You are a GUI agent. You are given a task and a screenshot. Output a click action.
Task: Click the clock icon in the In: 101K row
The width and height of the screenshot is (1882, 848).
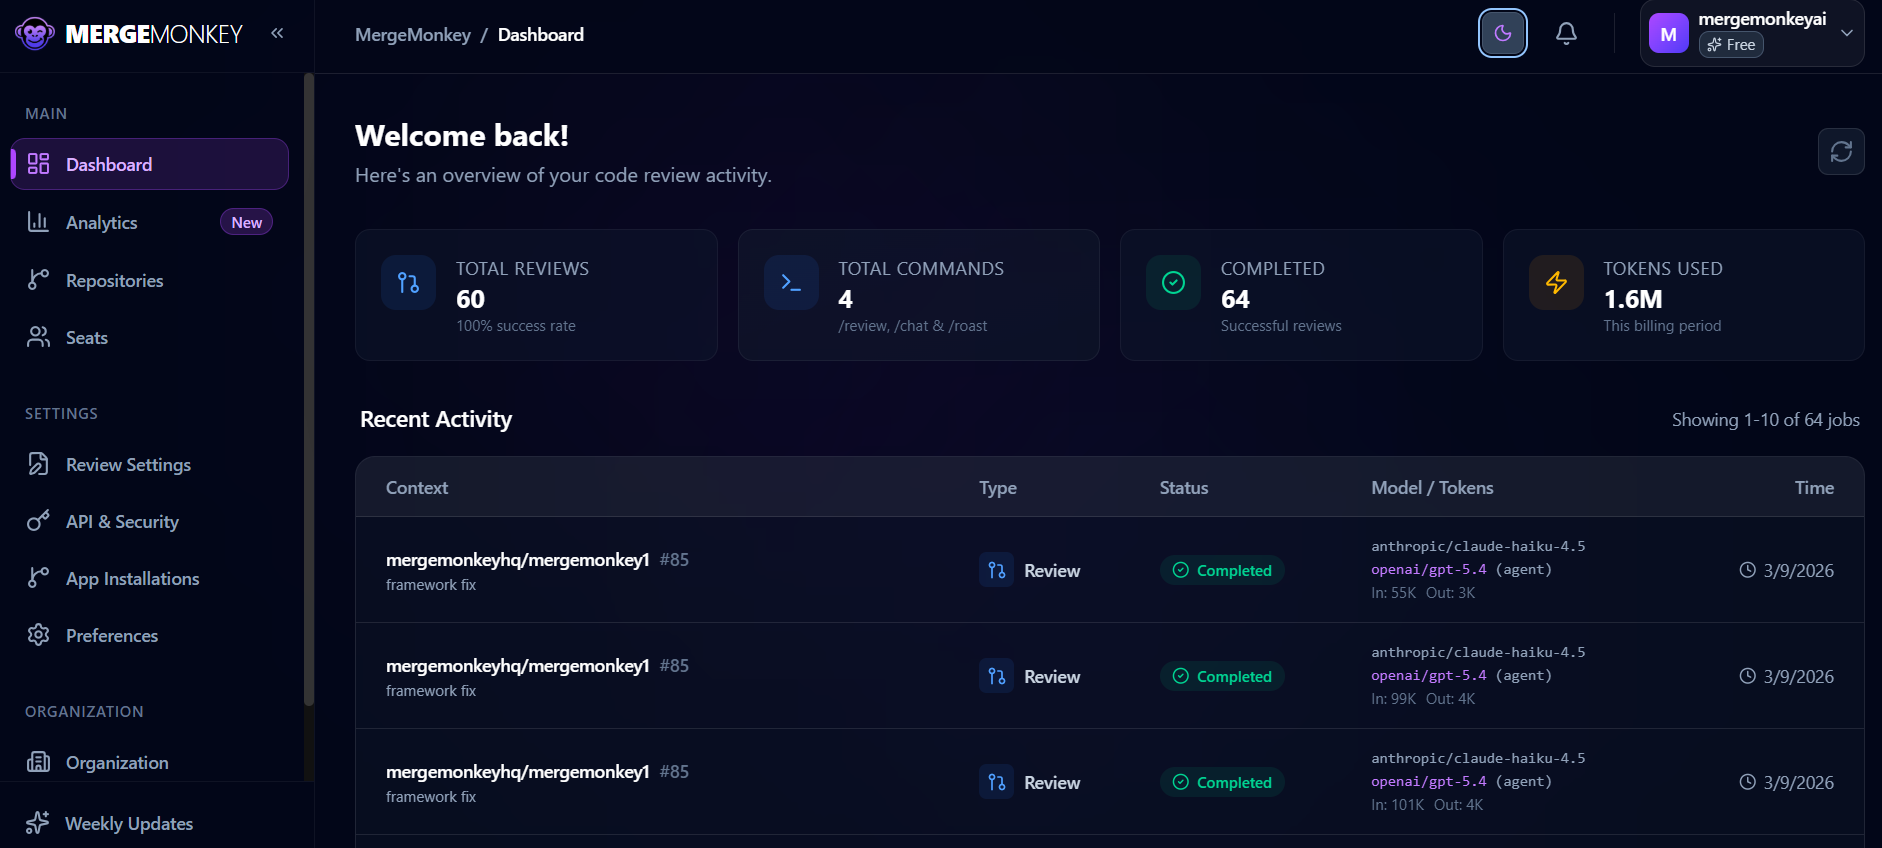[x=1747, y=782]
